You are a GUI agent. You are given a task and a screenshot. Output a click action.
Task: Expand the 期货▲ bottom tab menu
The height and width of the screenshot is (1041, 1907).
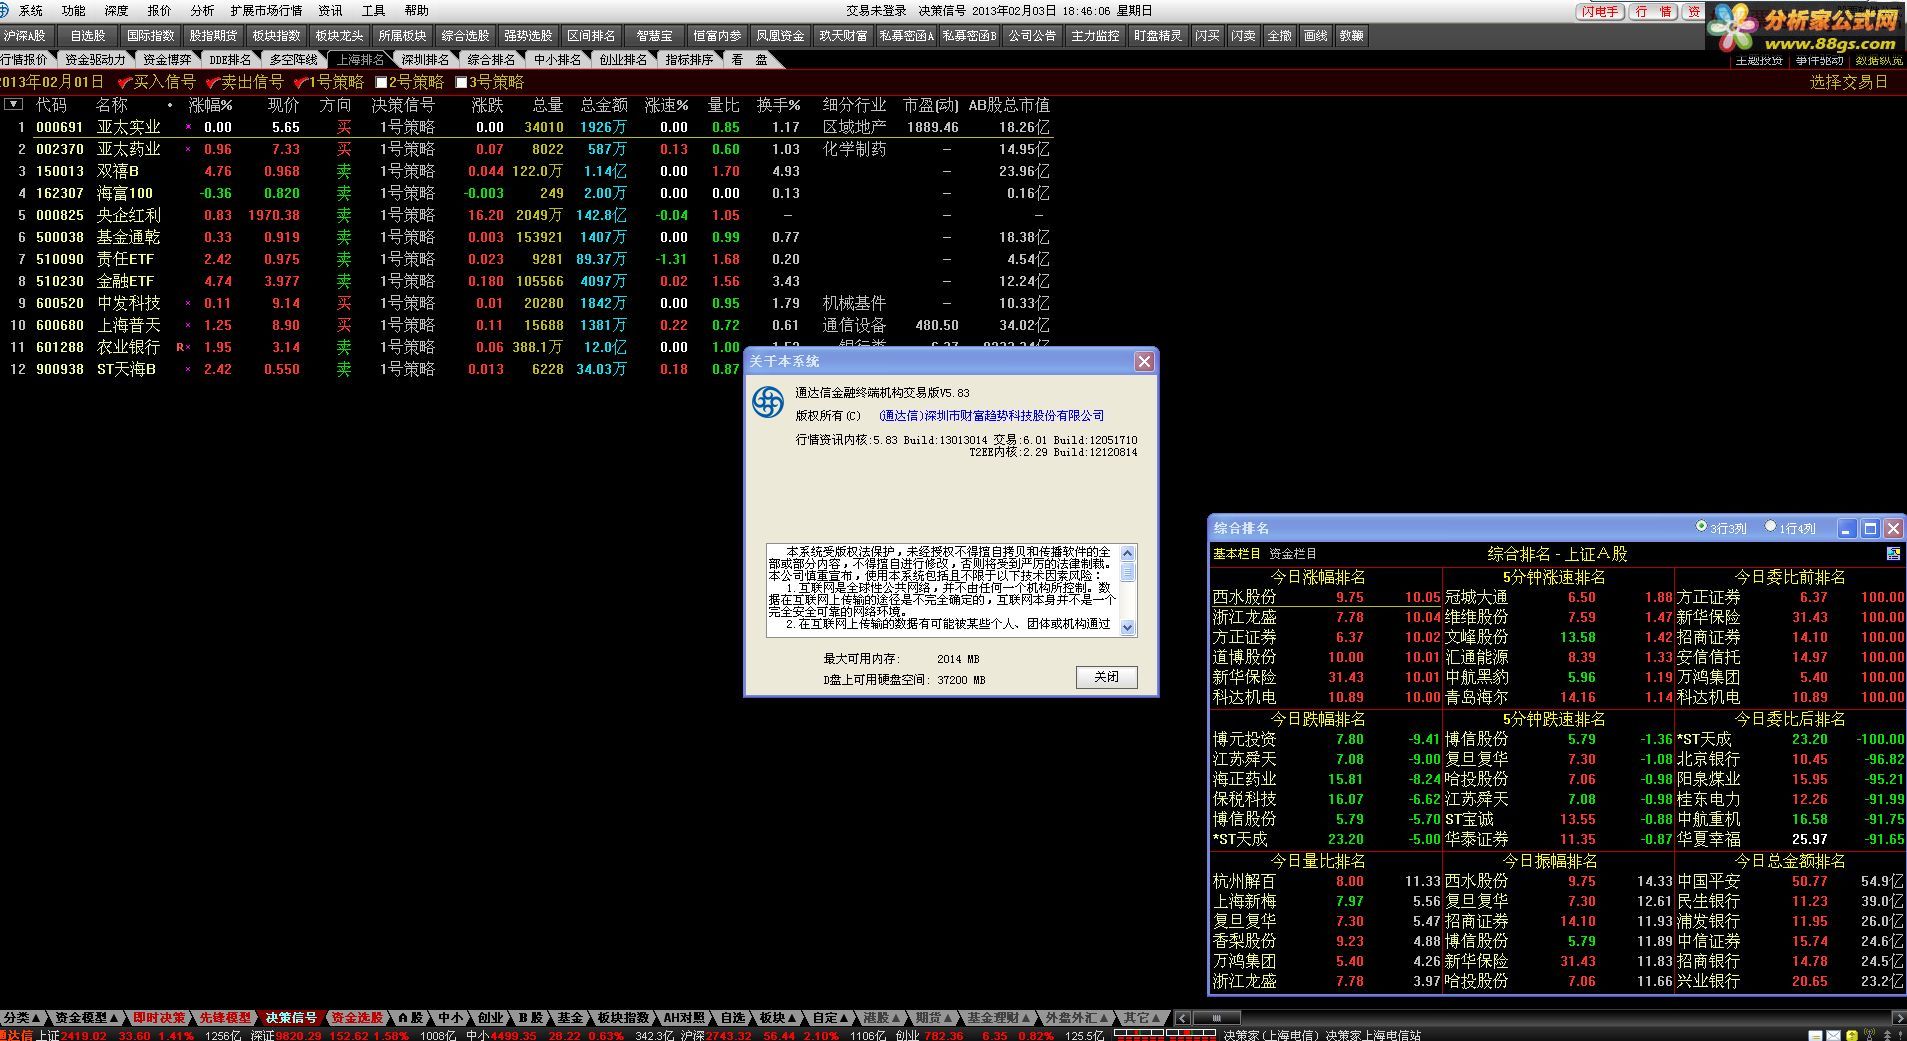tap(934, 1018)
